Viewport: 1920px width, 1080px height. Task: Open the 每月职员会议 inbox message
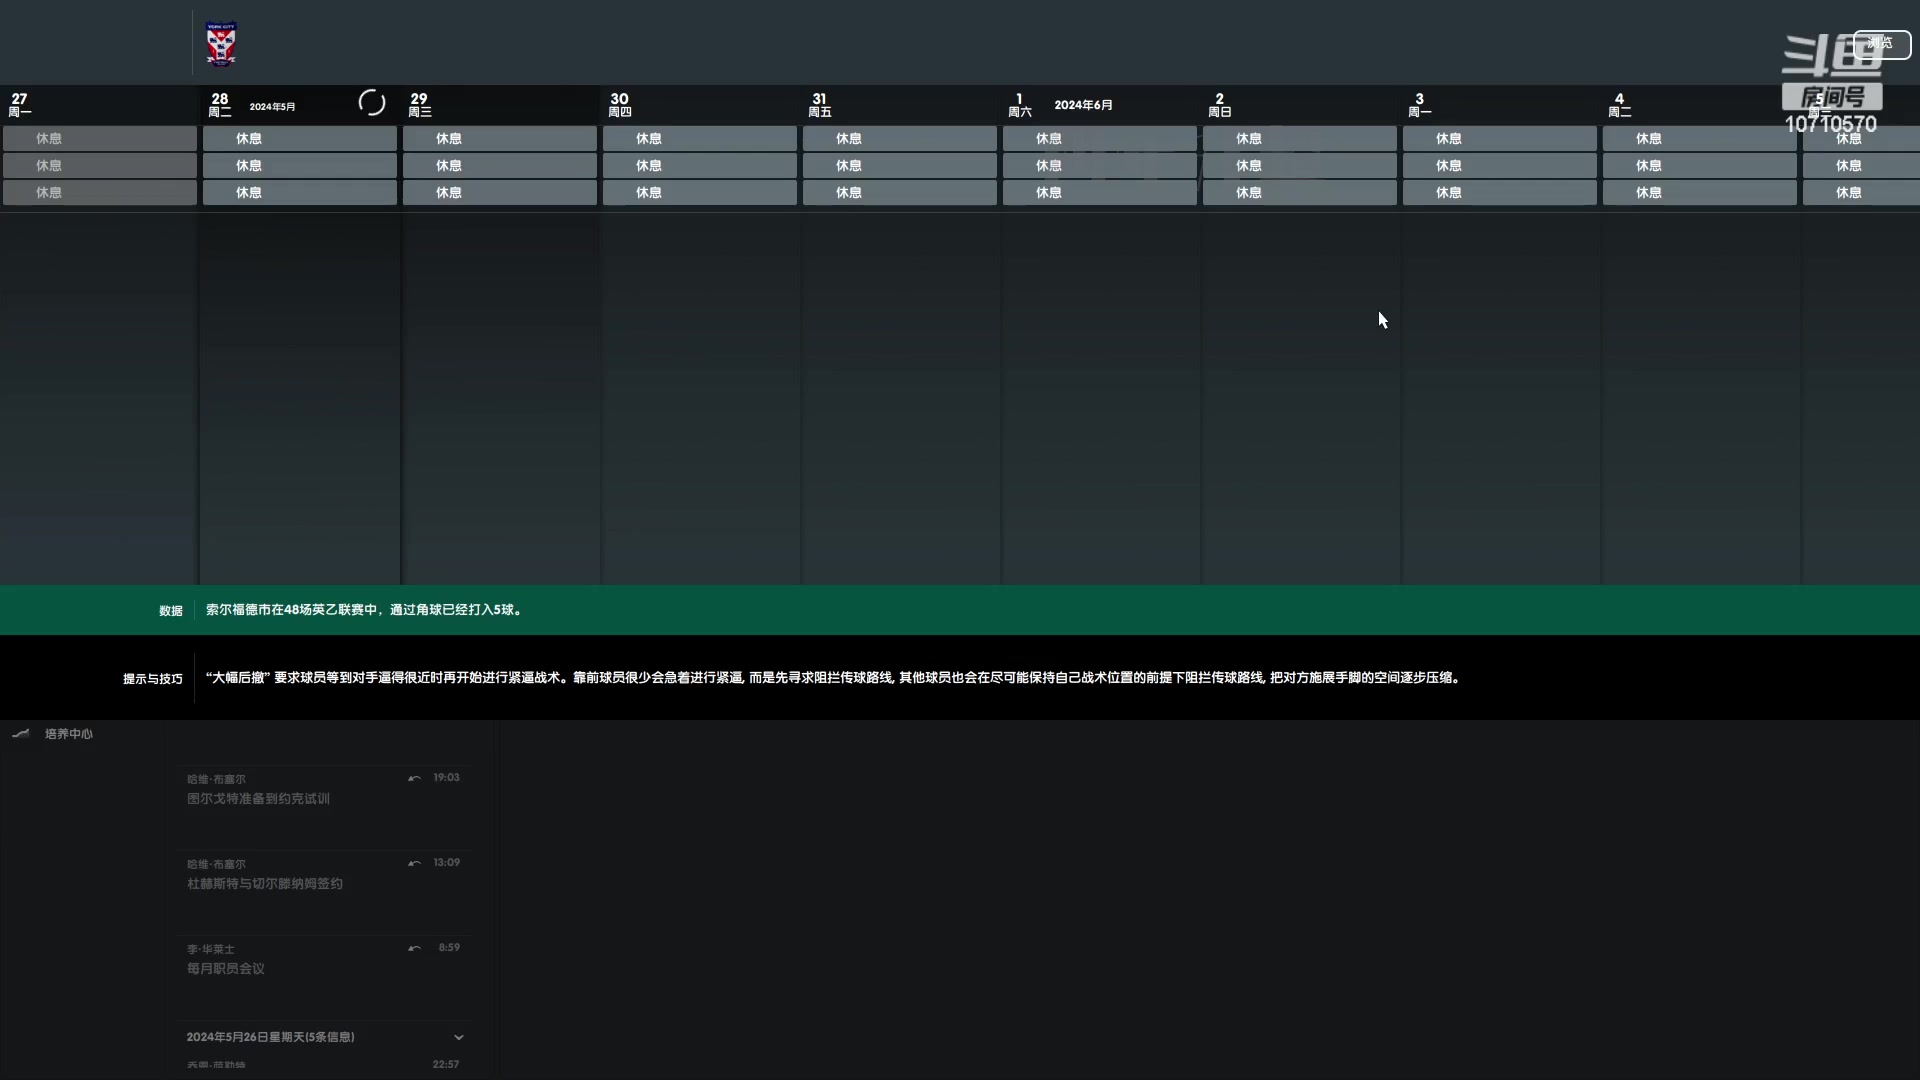(x=226, y=969)
